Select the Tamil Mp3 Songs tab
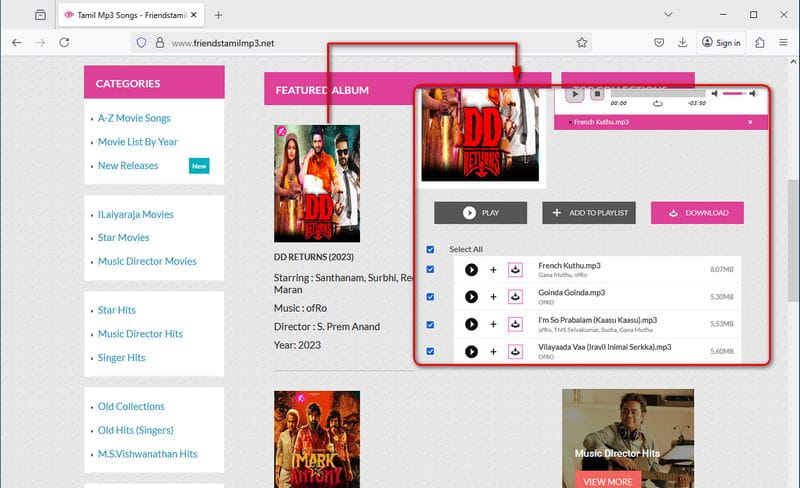Screen dimensions: 800x488 (x=131, y=15)
